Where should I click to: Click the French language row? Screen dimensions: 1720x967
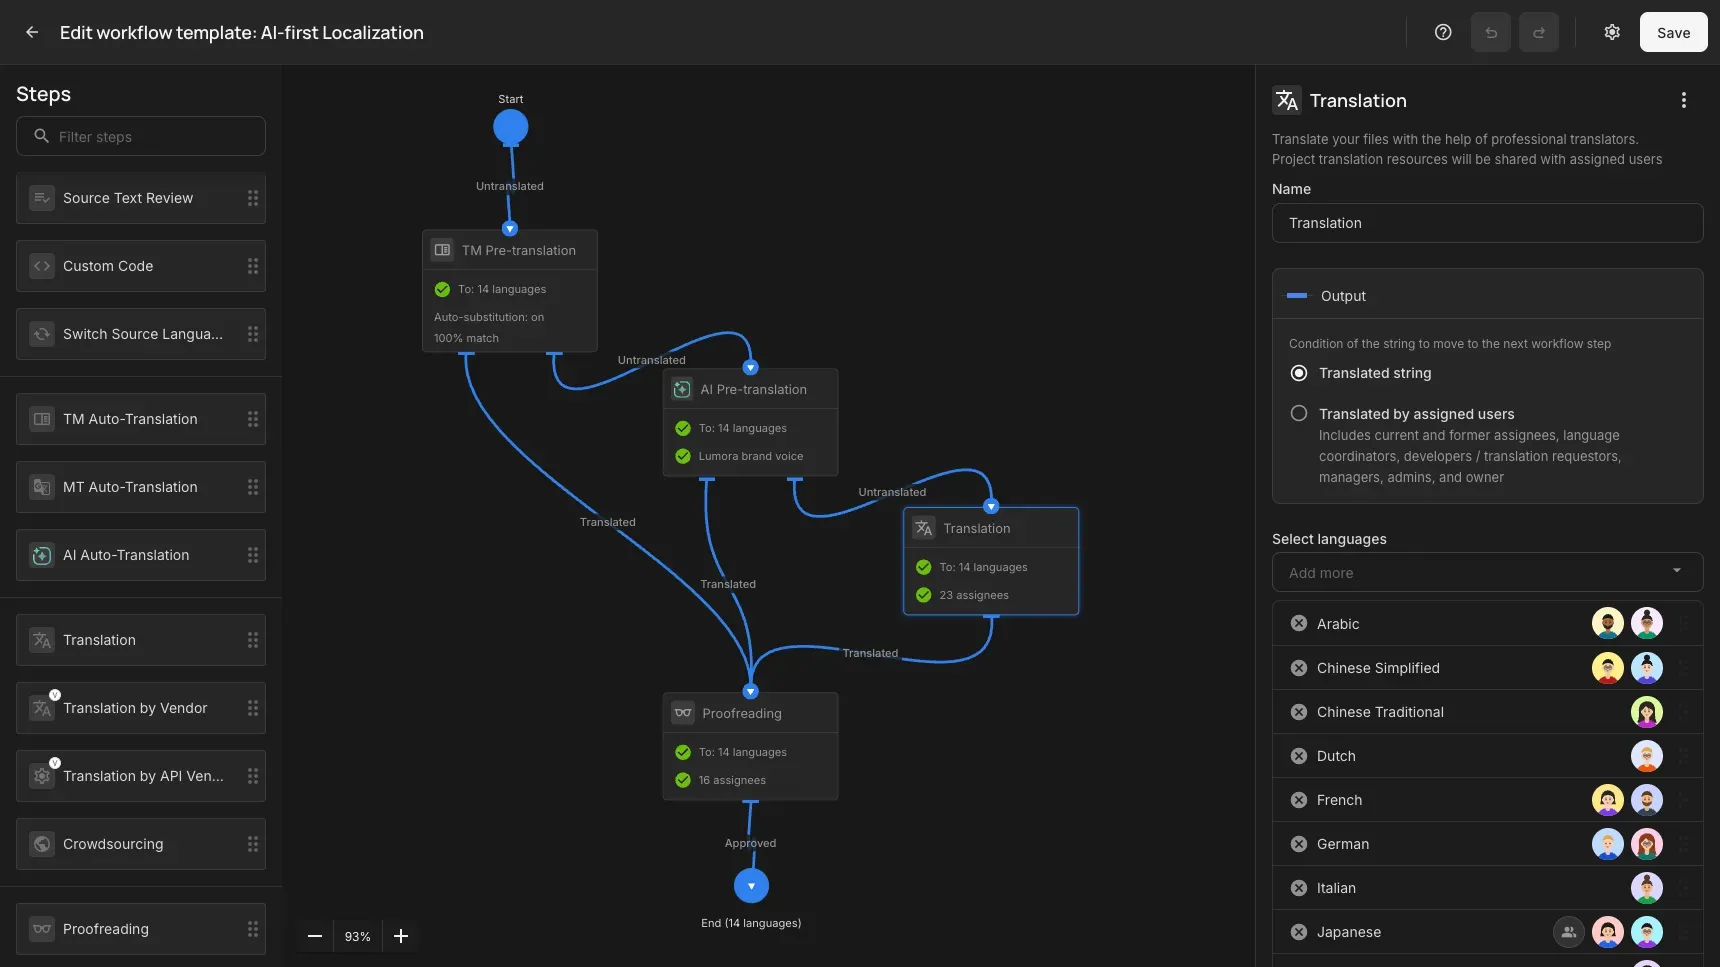pos(1487,800)
